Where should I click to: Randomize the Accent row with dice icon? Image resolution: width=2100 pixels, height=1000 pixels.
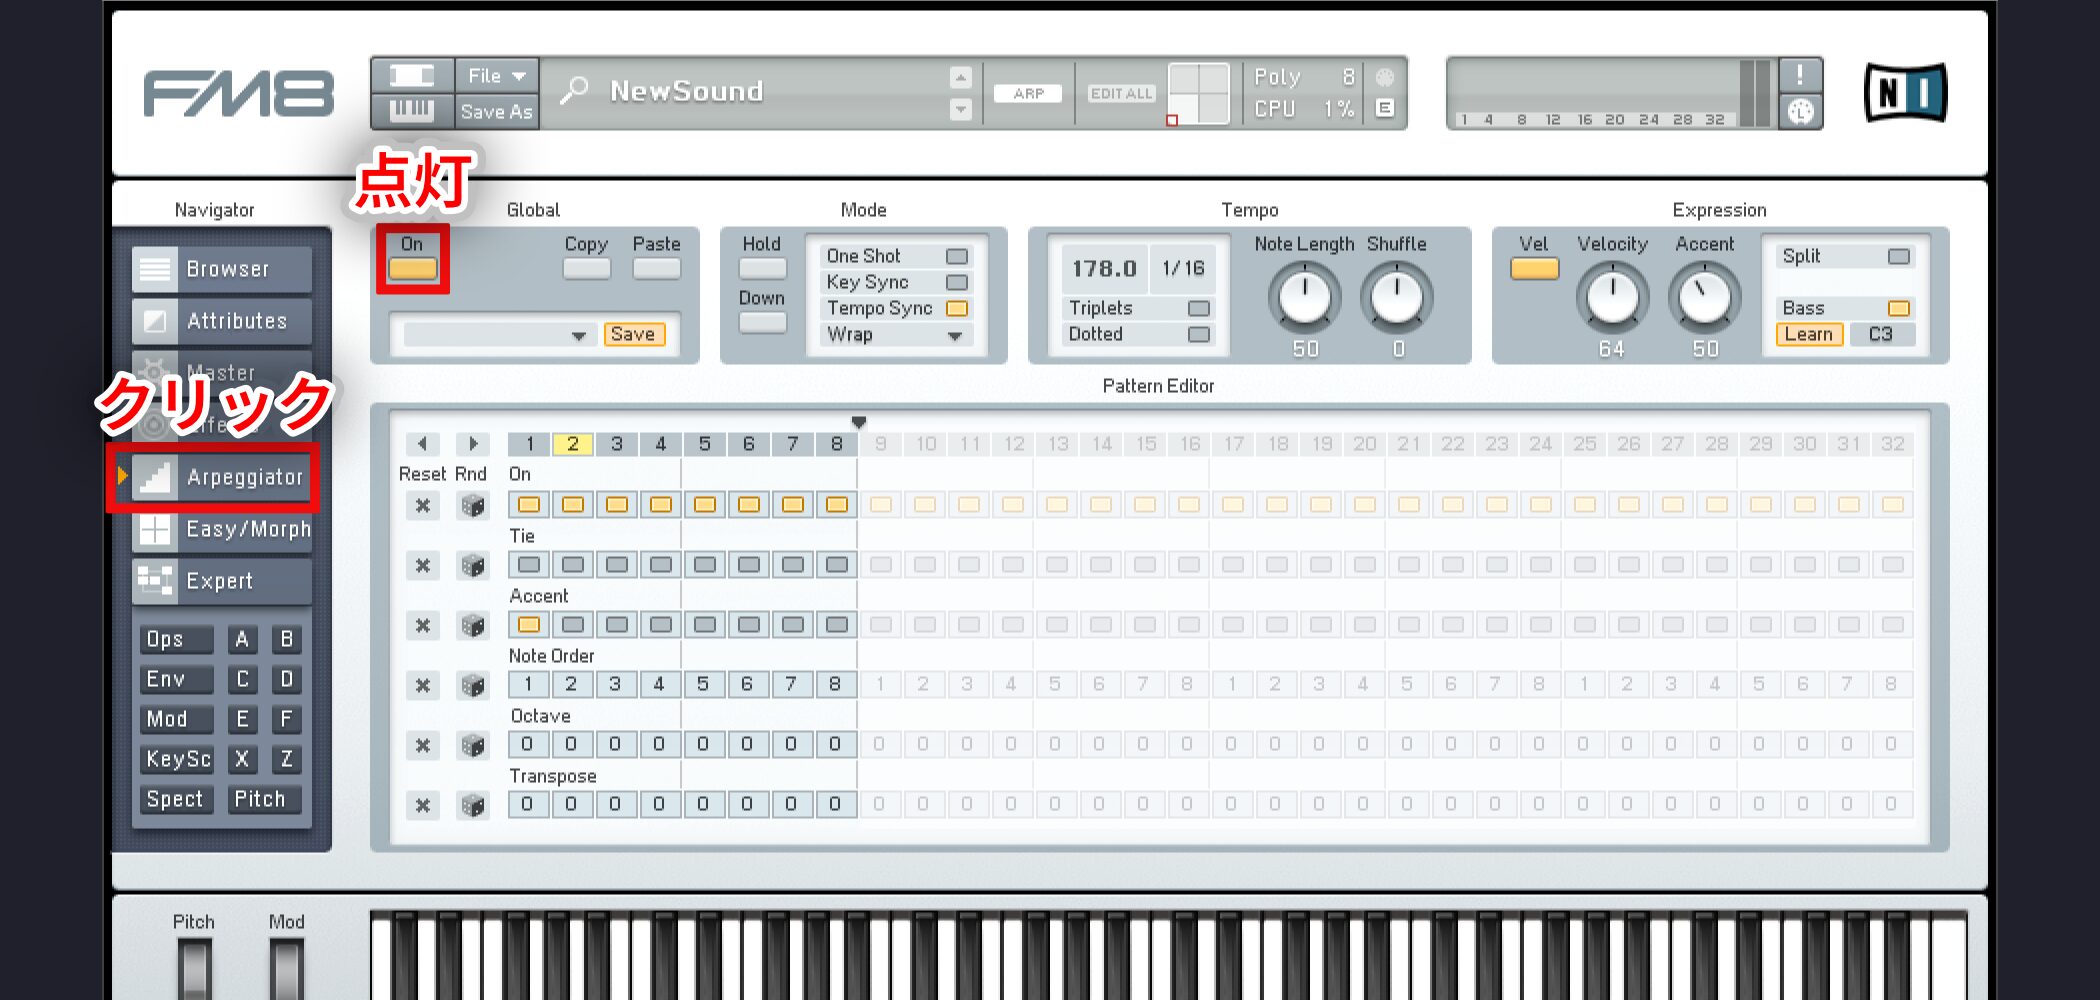click(473, 625)
